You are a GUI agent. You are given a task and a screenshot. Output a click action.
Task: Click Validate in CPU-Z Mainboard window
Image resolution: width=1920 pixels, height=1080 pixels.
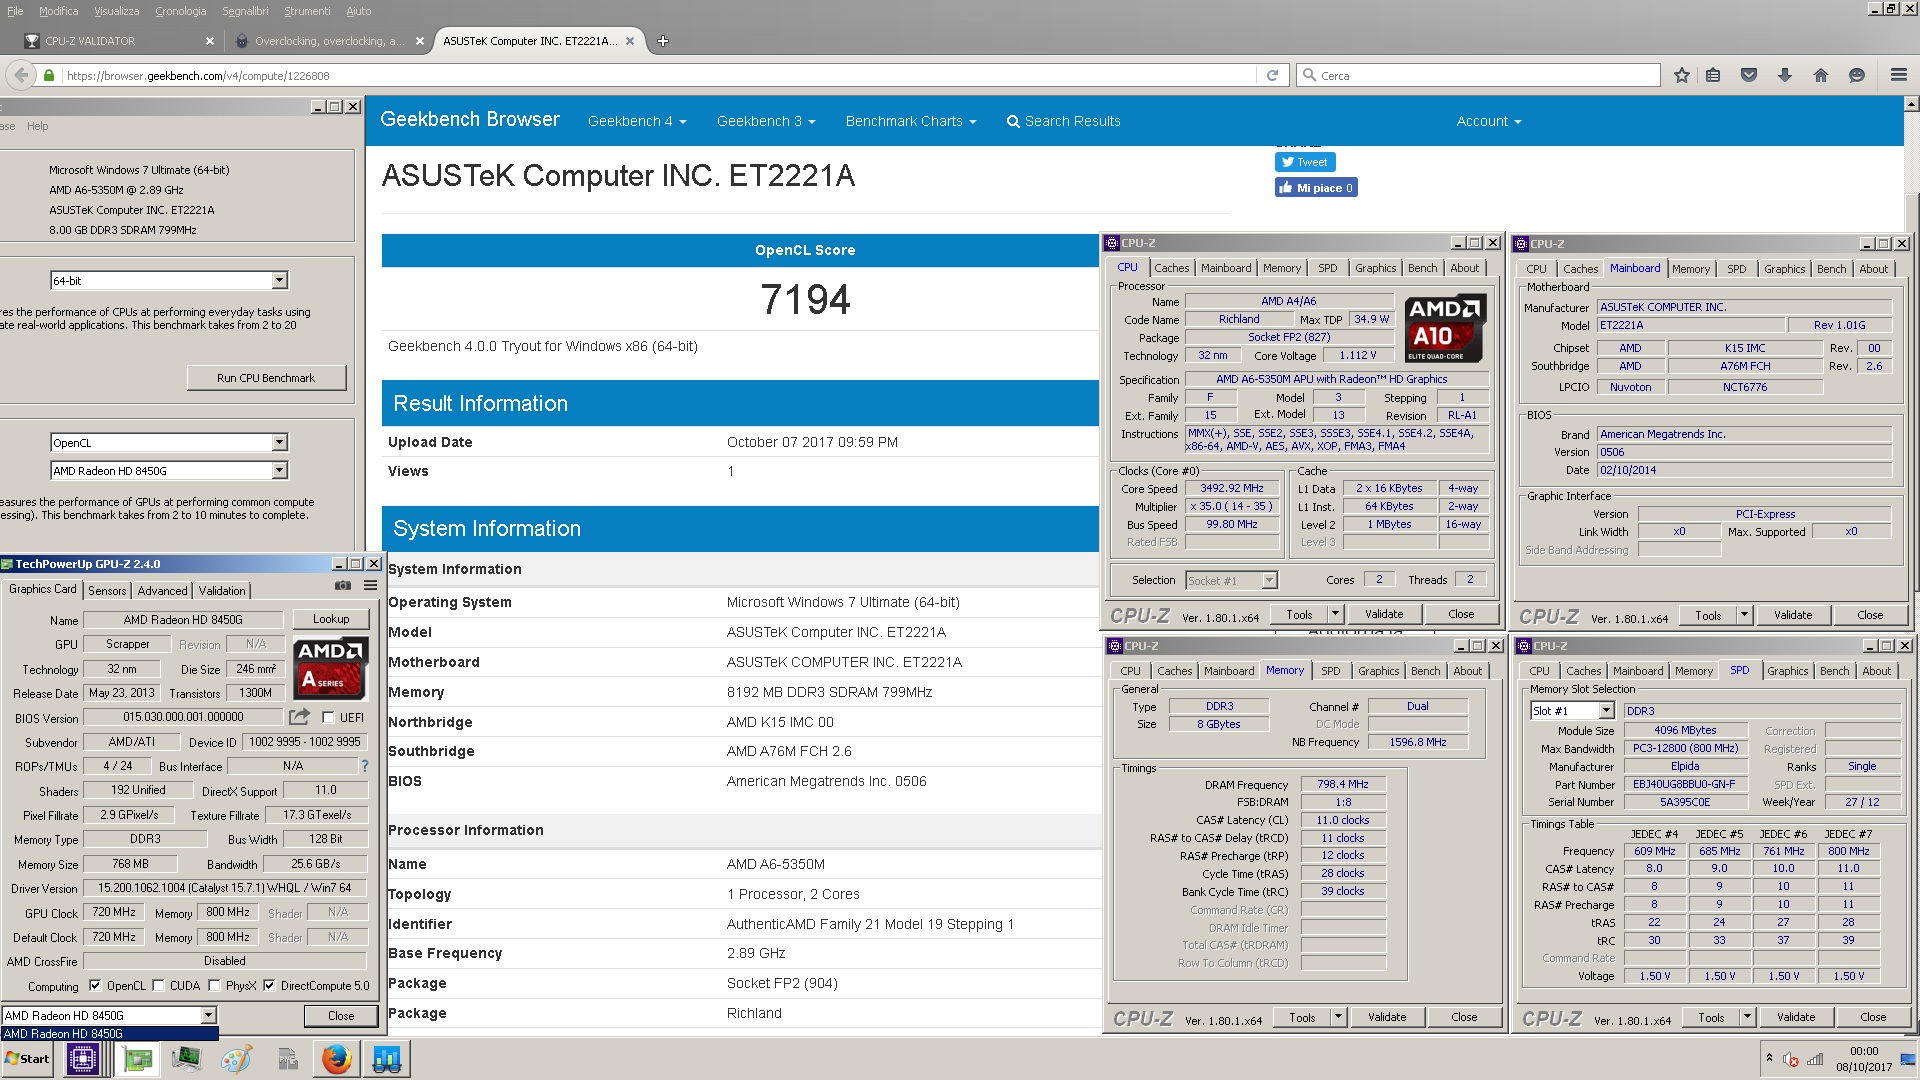1792,615
